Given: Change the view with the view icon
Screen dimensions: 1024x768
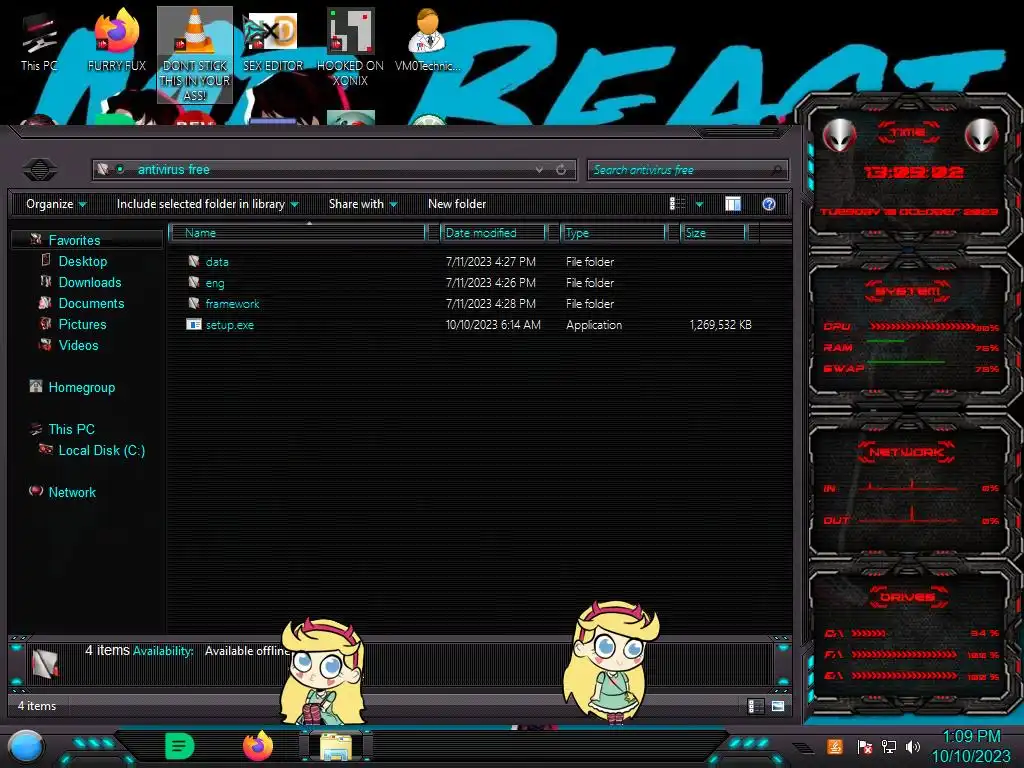Looking at the screenshot, I should coord(678,204).
